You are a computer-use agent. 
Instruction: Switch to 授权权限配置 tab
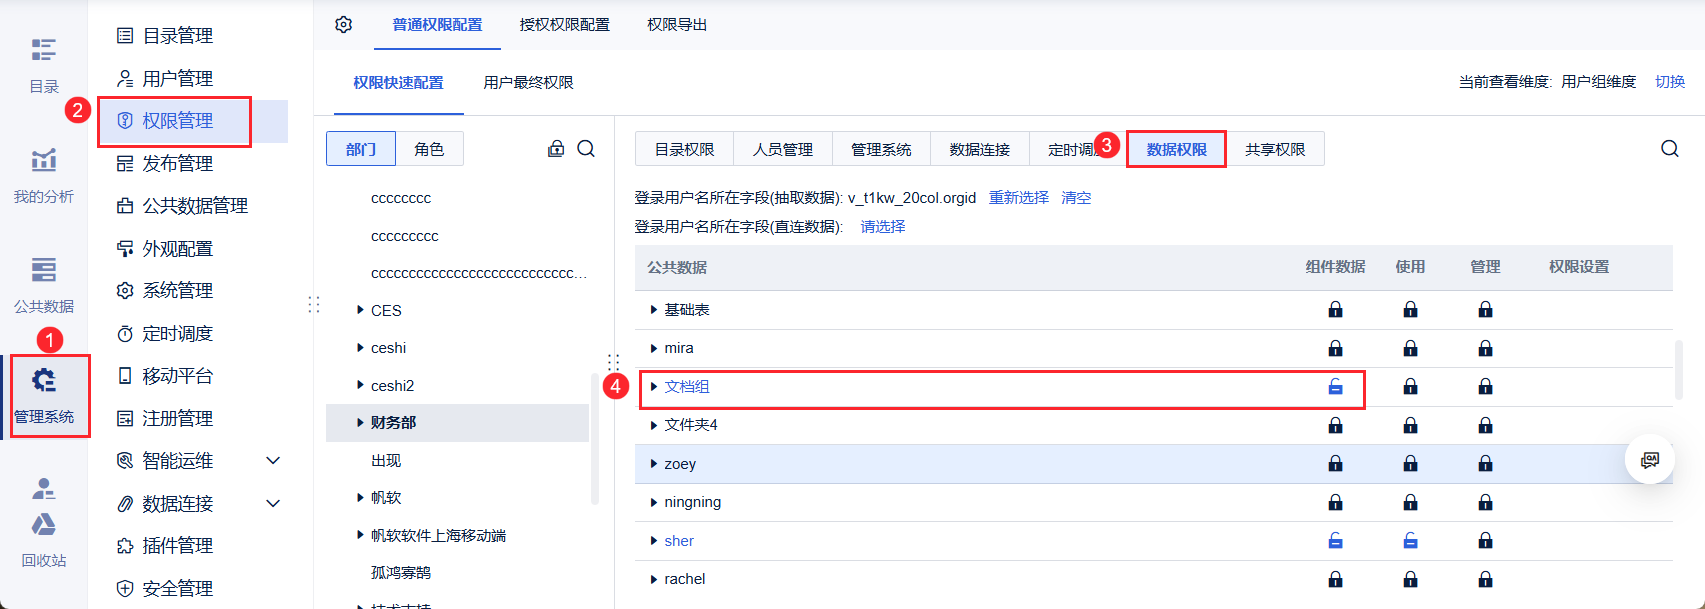564,25
